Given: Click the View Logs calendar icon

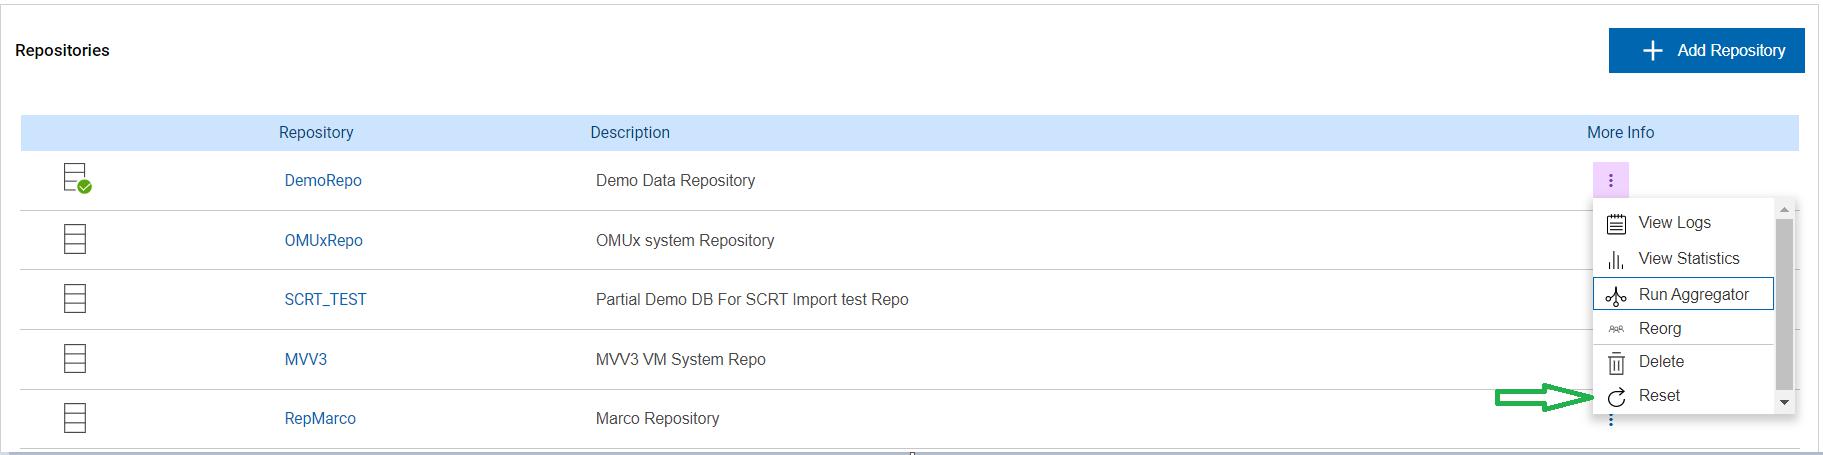Looking at the screenshot, I should (x=1616, y=223).
